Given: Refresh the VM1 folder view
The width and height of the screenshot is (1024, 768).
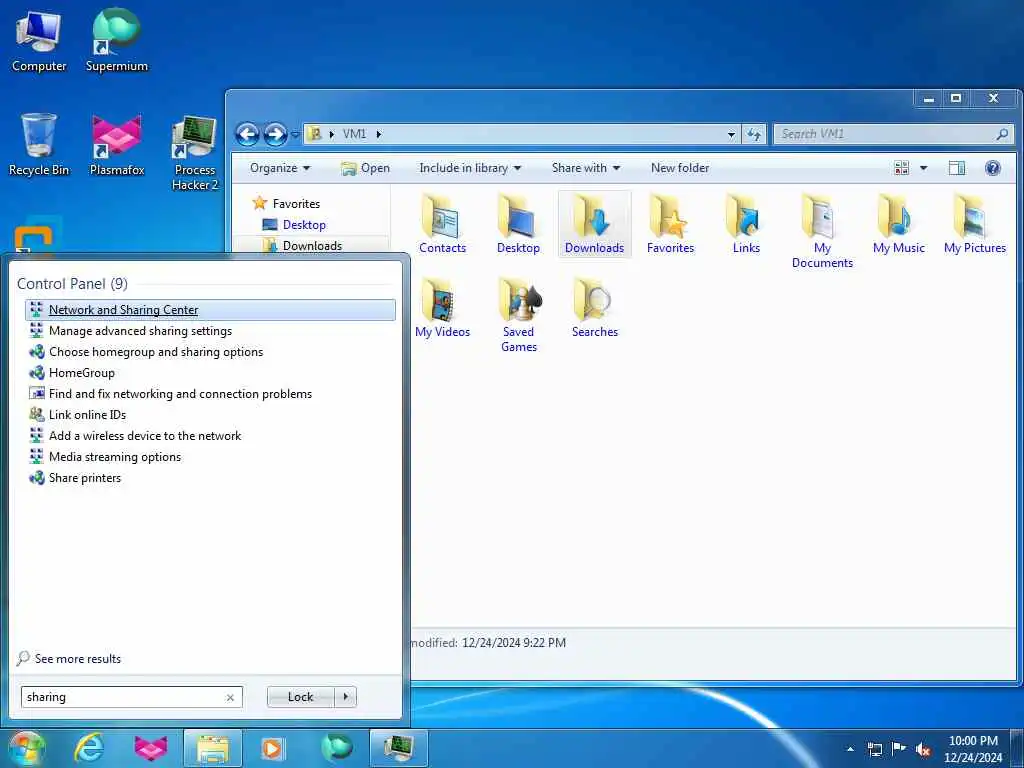Looking at the screenshot, I should click(754, 134).
